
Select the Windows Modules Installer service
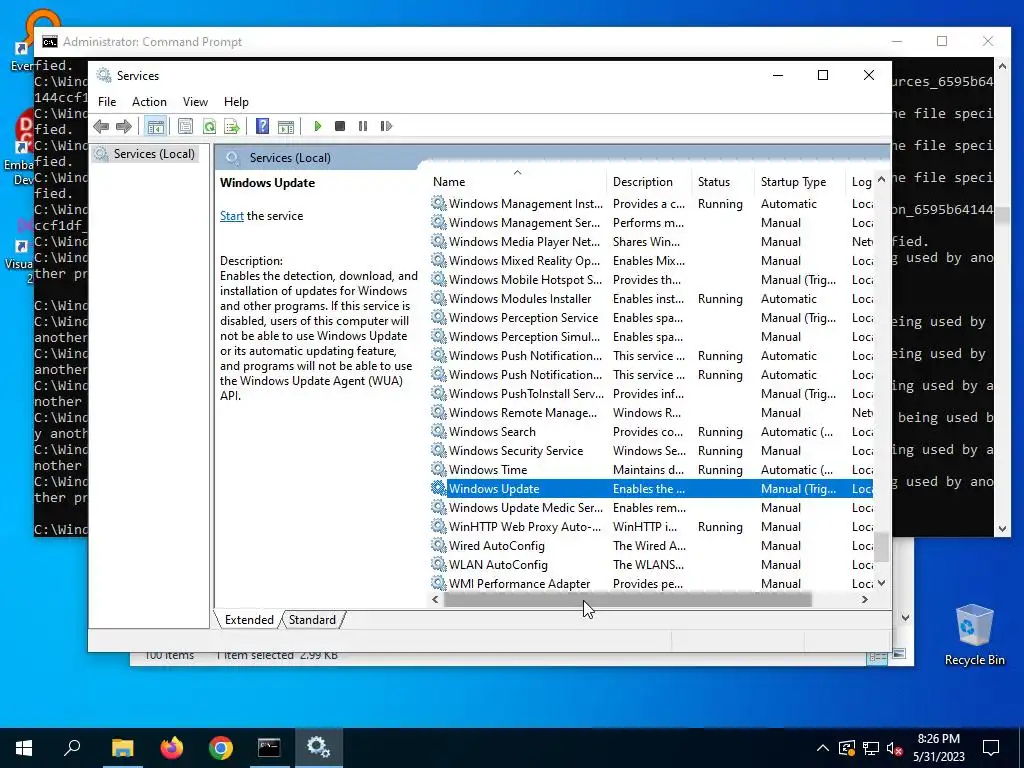[520, 299]
